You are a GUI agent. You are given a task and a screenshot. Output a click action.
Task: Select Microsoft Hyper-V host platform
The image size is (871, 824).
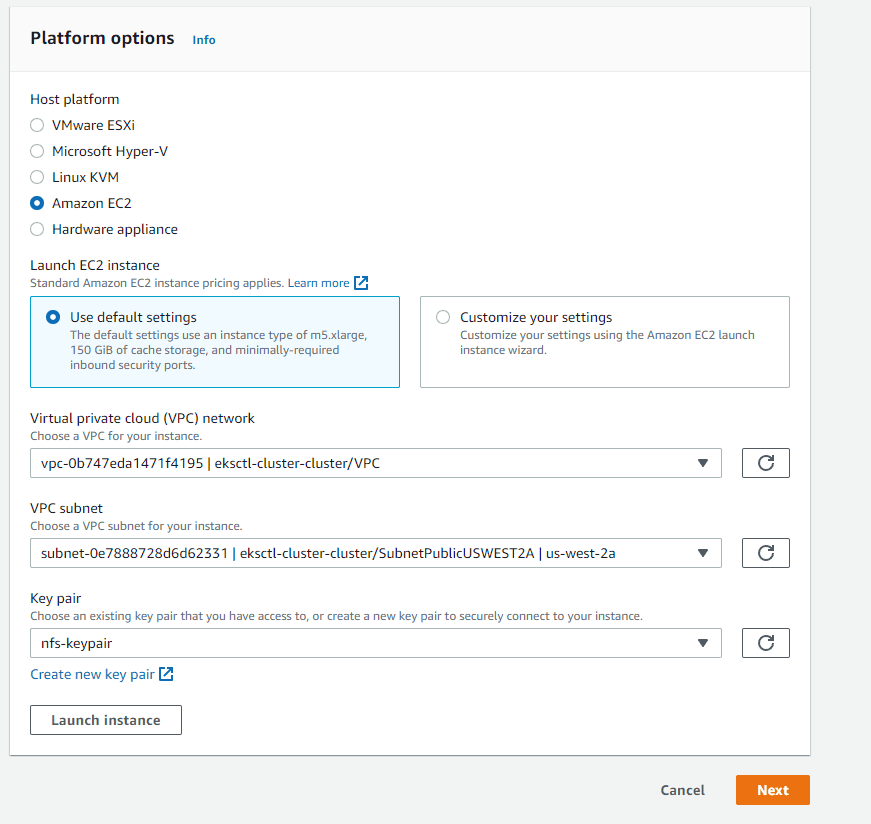(37, 151)
